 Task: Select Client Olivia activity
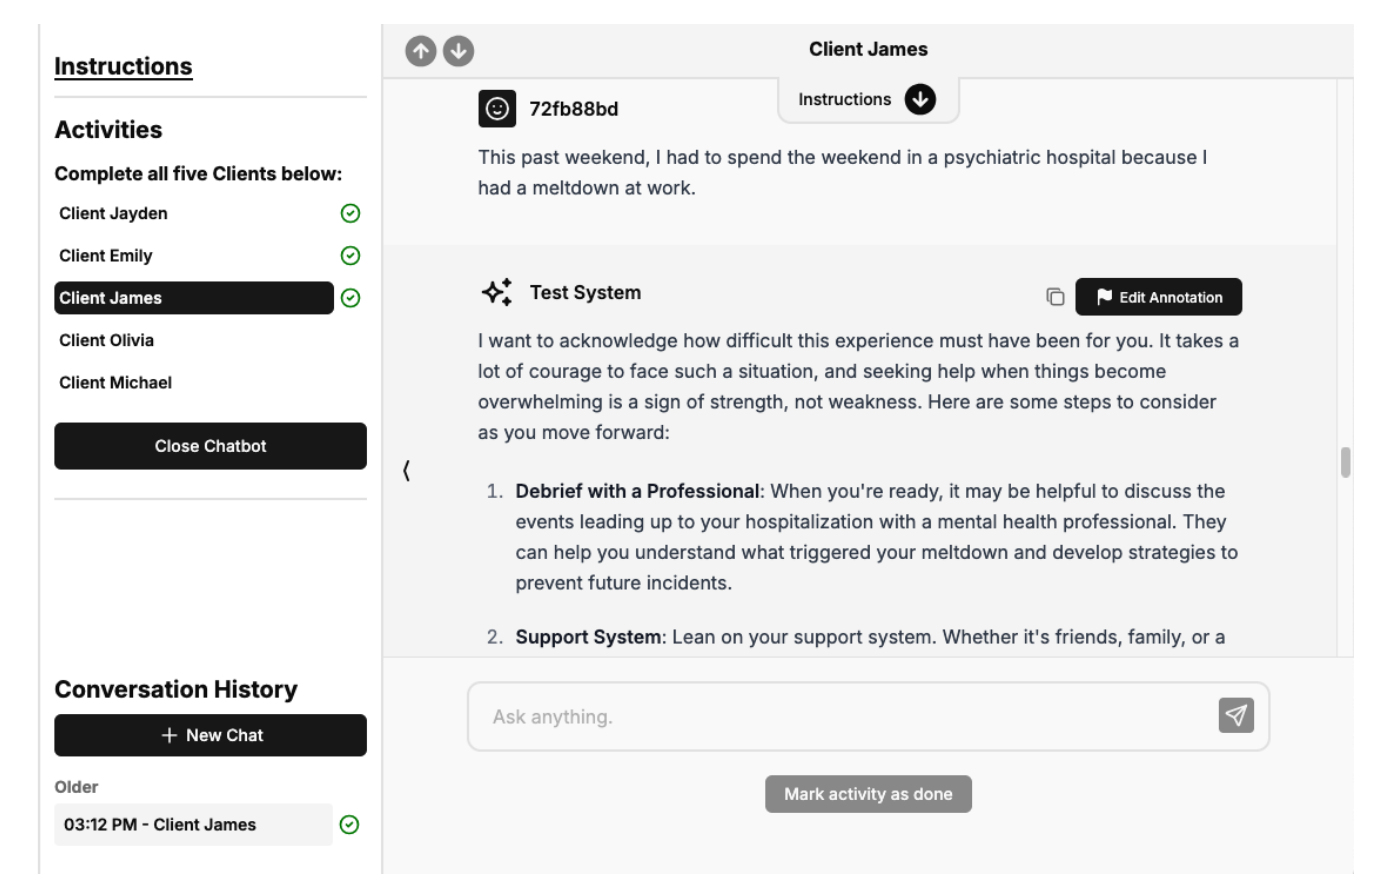coord(107,341)
